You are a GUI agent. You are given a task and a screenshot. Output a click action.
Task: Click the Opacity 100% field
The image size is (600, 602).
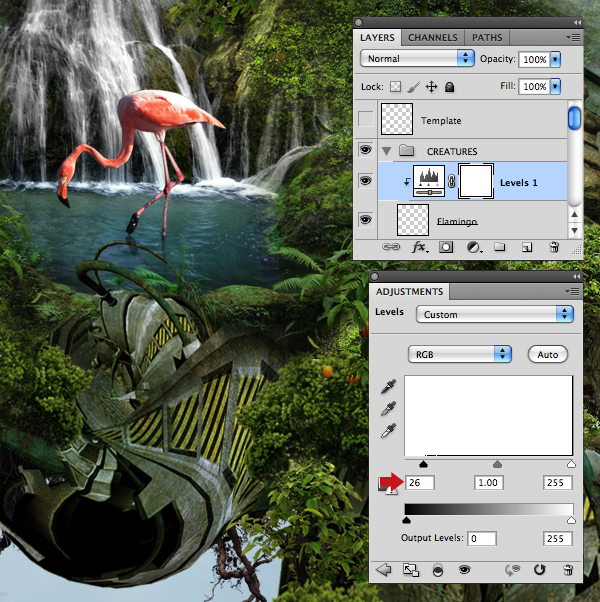click(x=534, y=60)
